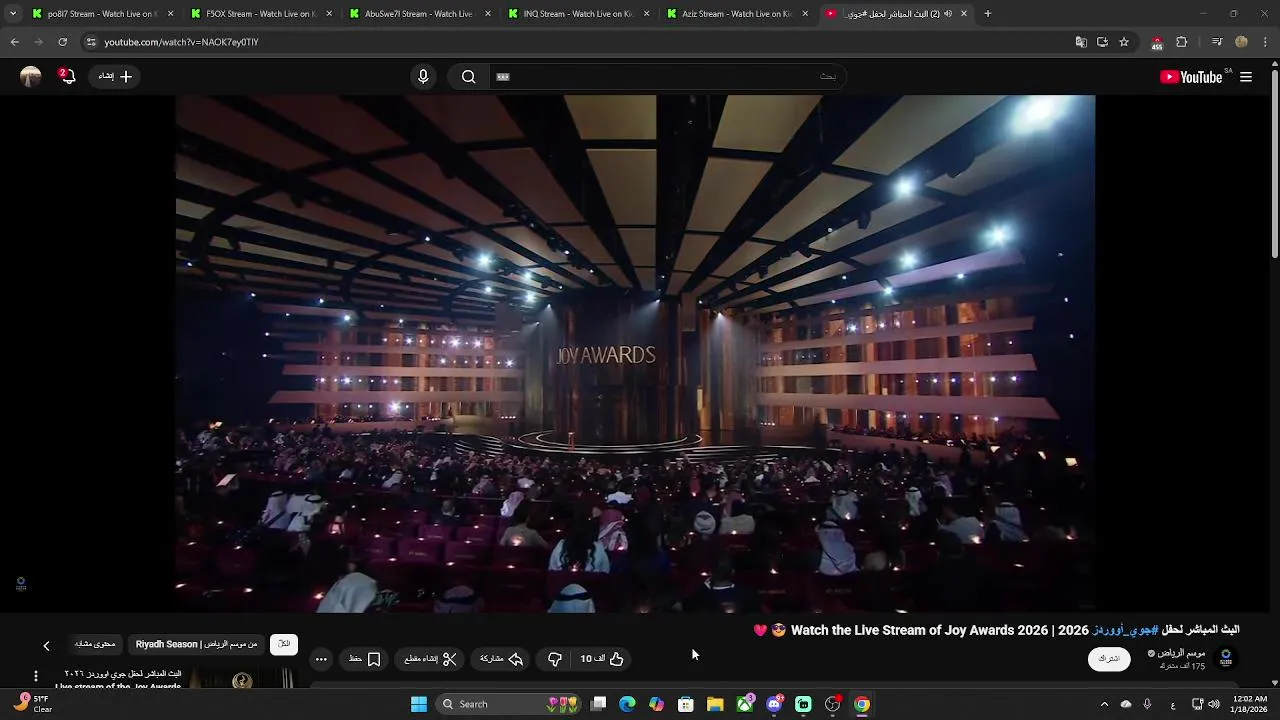Screen dimensions: 1280x720
Task: Click the site information icon in address bar
Action: coord(91,42)
